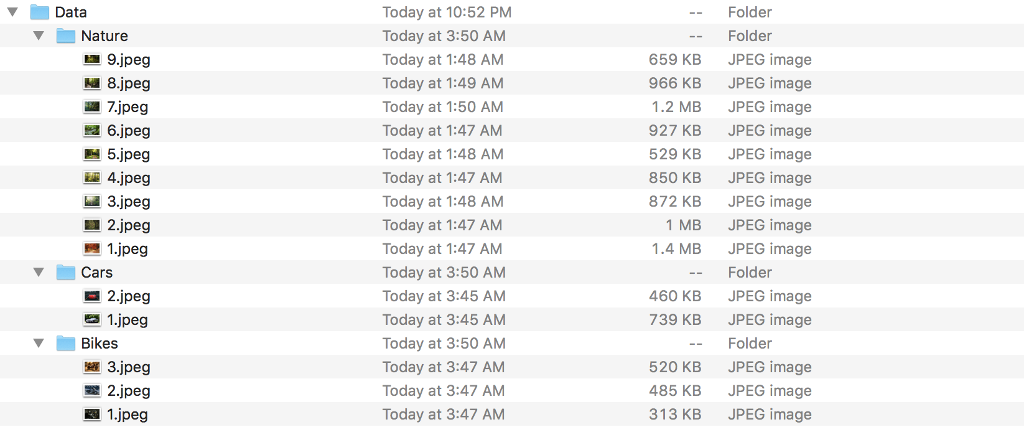Click thumbnail icon of Nature 1.jpeg

point(92,249)
